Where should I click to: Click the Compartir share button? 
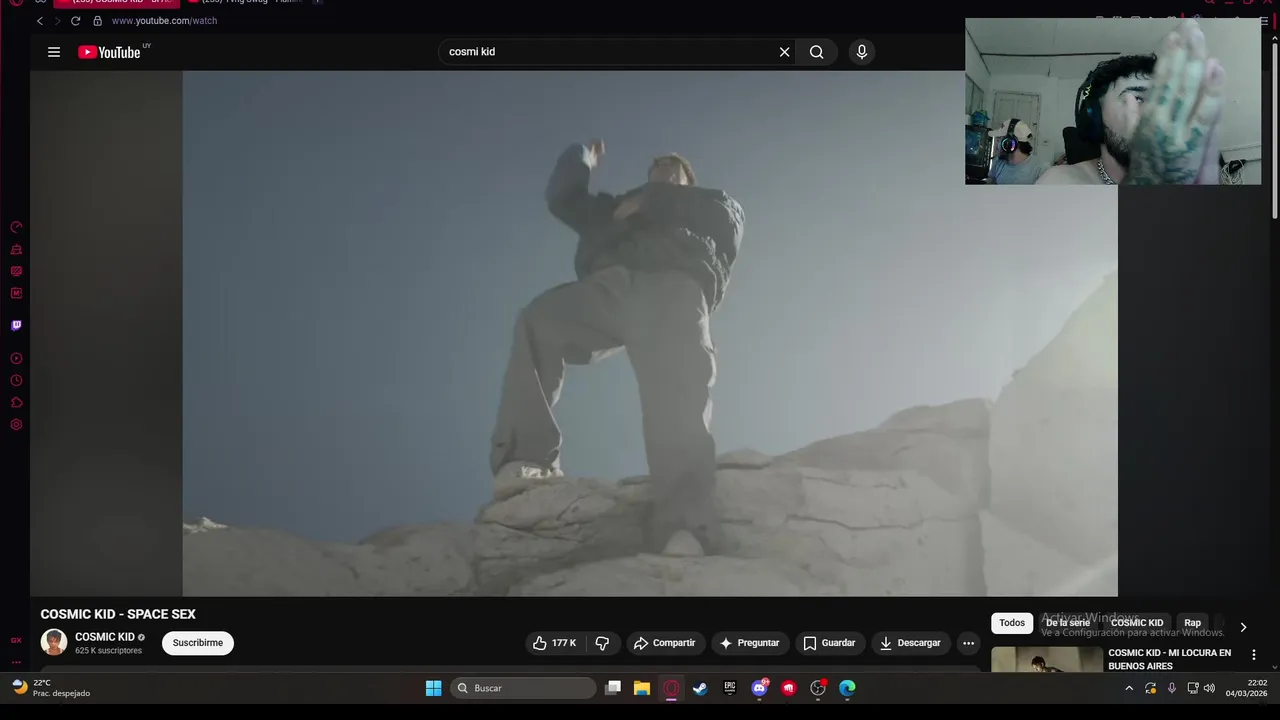coord(664,643)
